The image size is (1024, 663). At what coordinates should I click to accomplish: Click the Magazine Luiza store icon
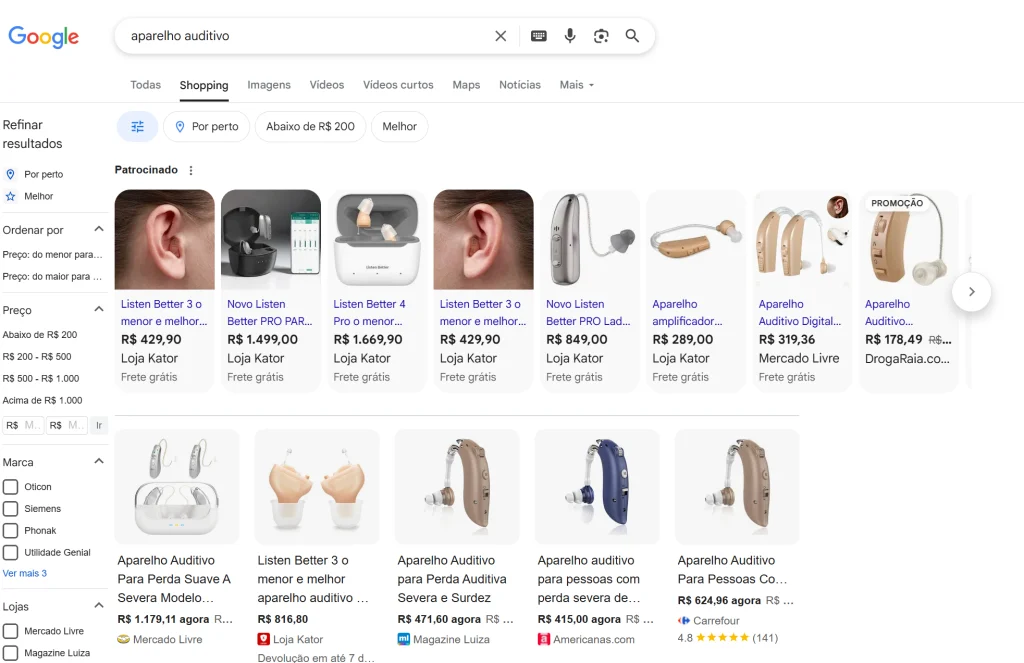click(404, 639)
